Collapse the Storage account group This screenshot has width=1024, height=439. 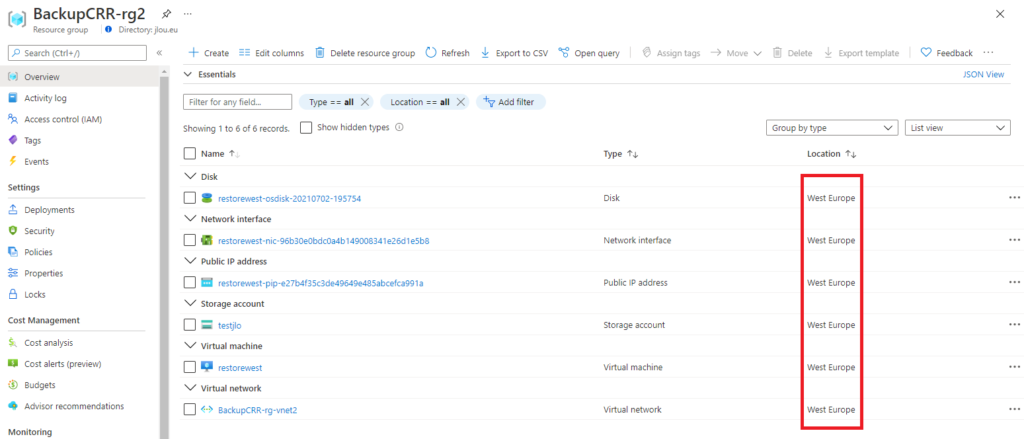(190, 304)
